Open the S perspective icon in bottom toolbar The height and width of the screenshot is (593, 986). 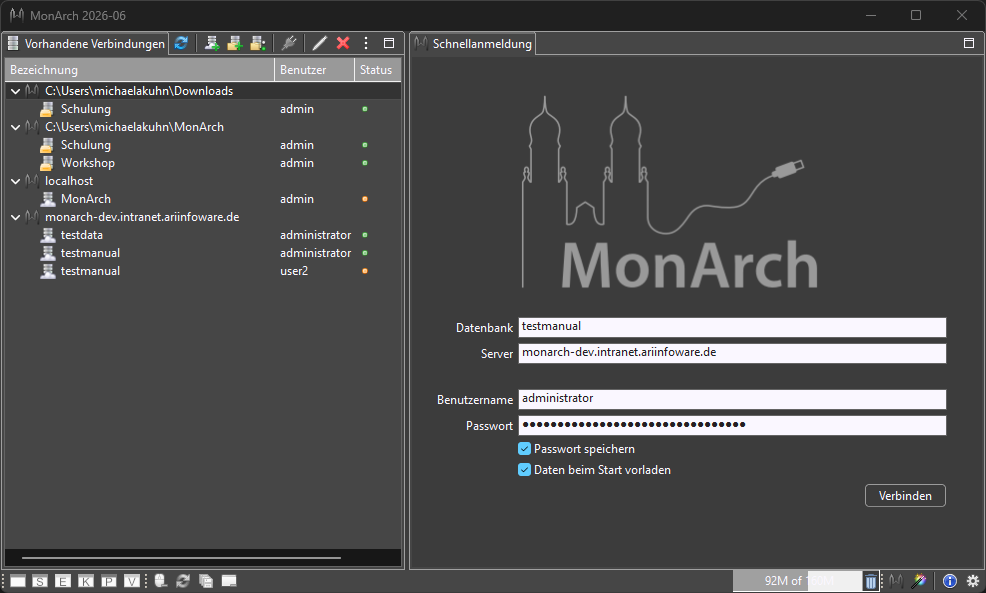[40, 581]
